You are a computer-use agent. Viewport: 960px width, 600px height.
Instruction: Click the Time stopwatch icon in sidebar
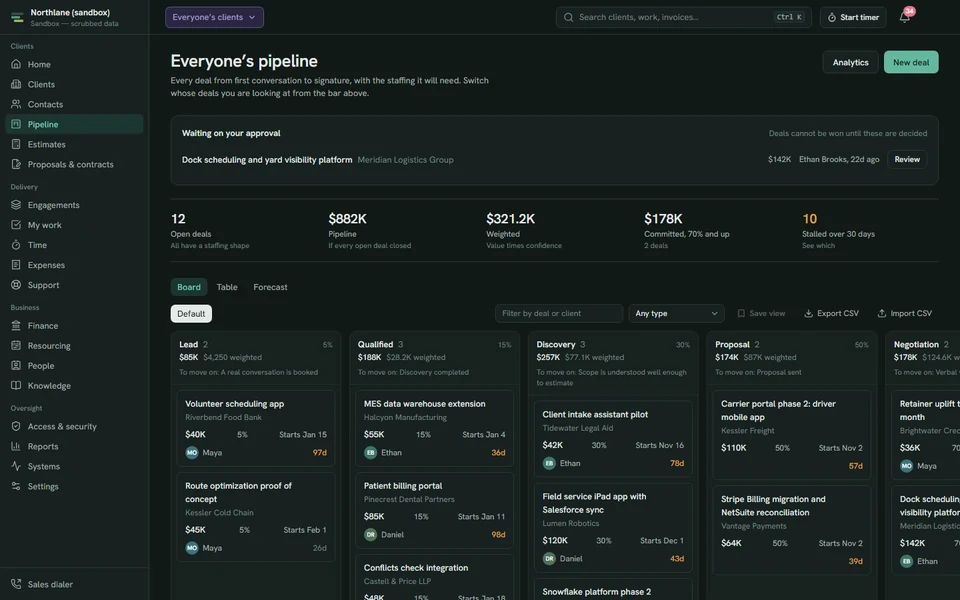point(16,245)
